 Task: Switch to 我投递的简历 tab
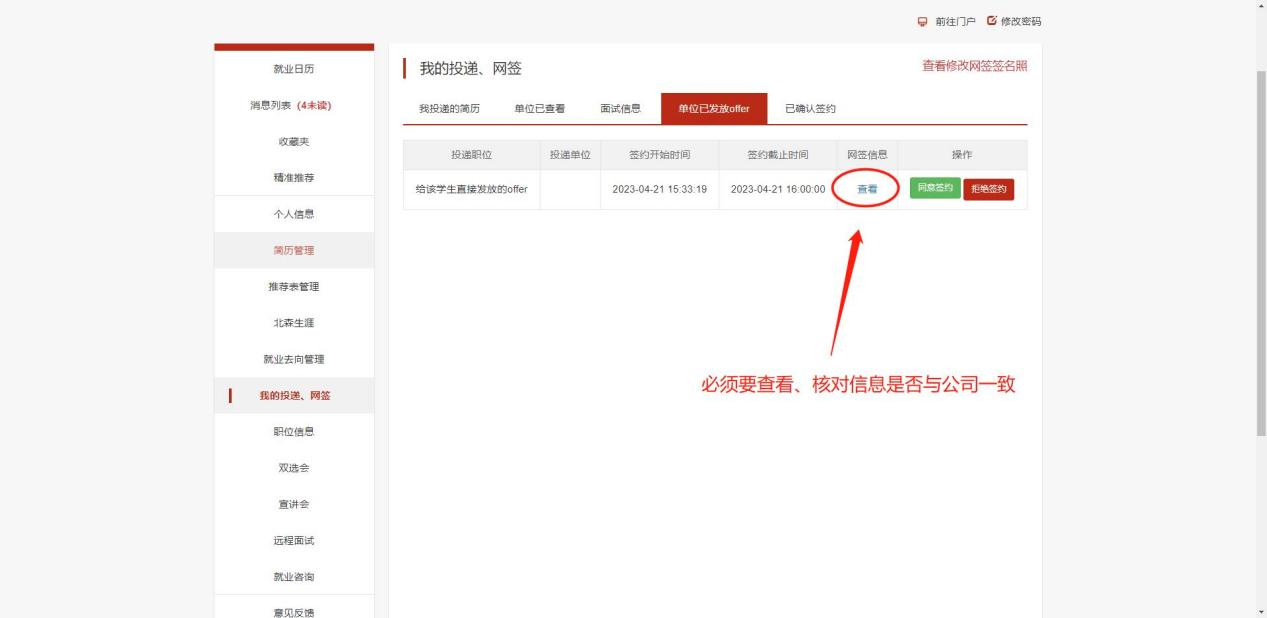tap(449, 108)
